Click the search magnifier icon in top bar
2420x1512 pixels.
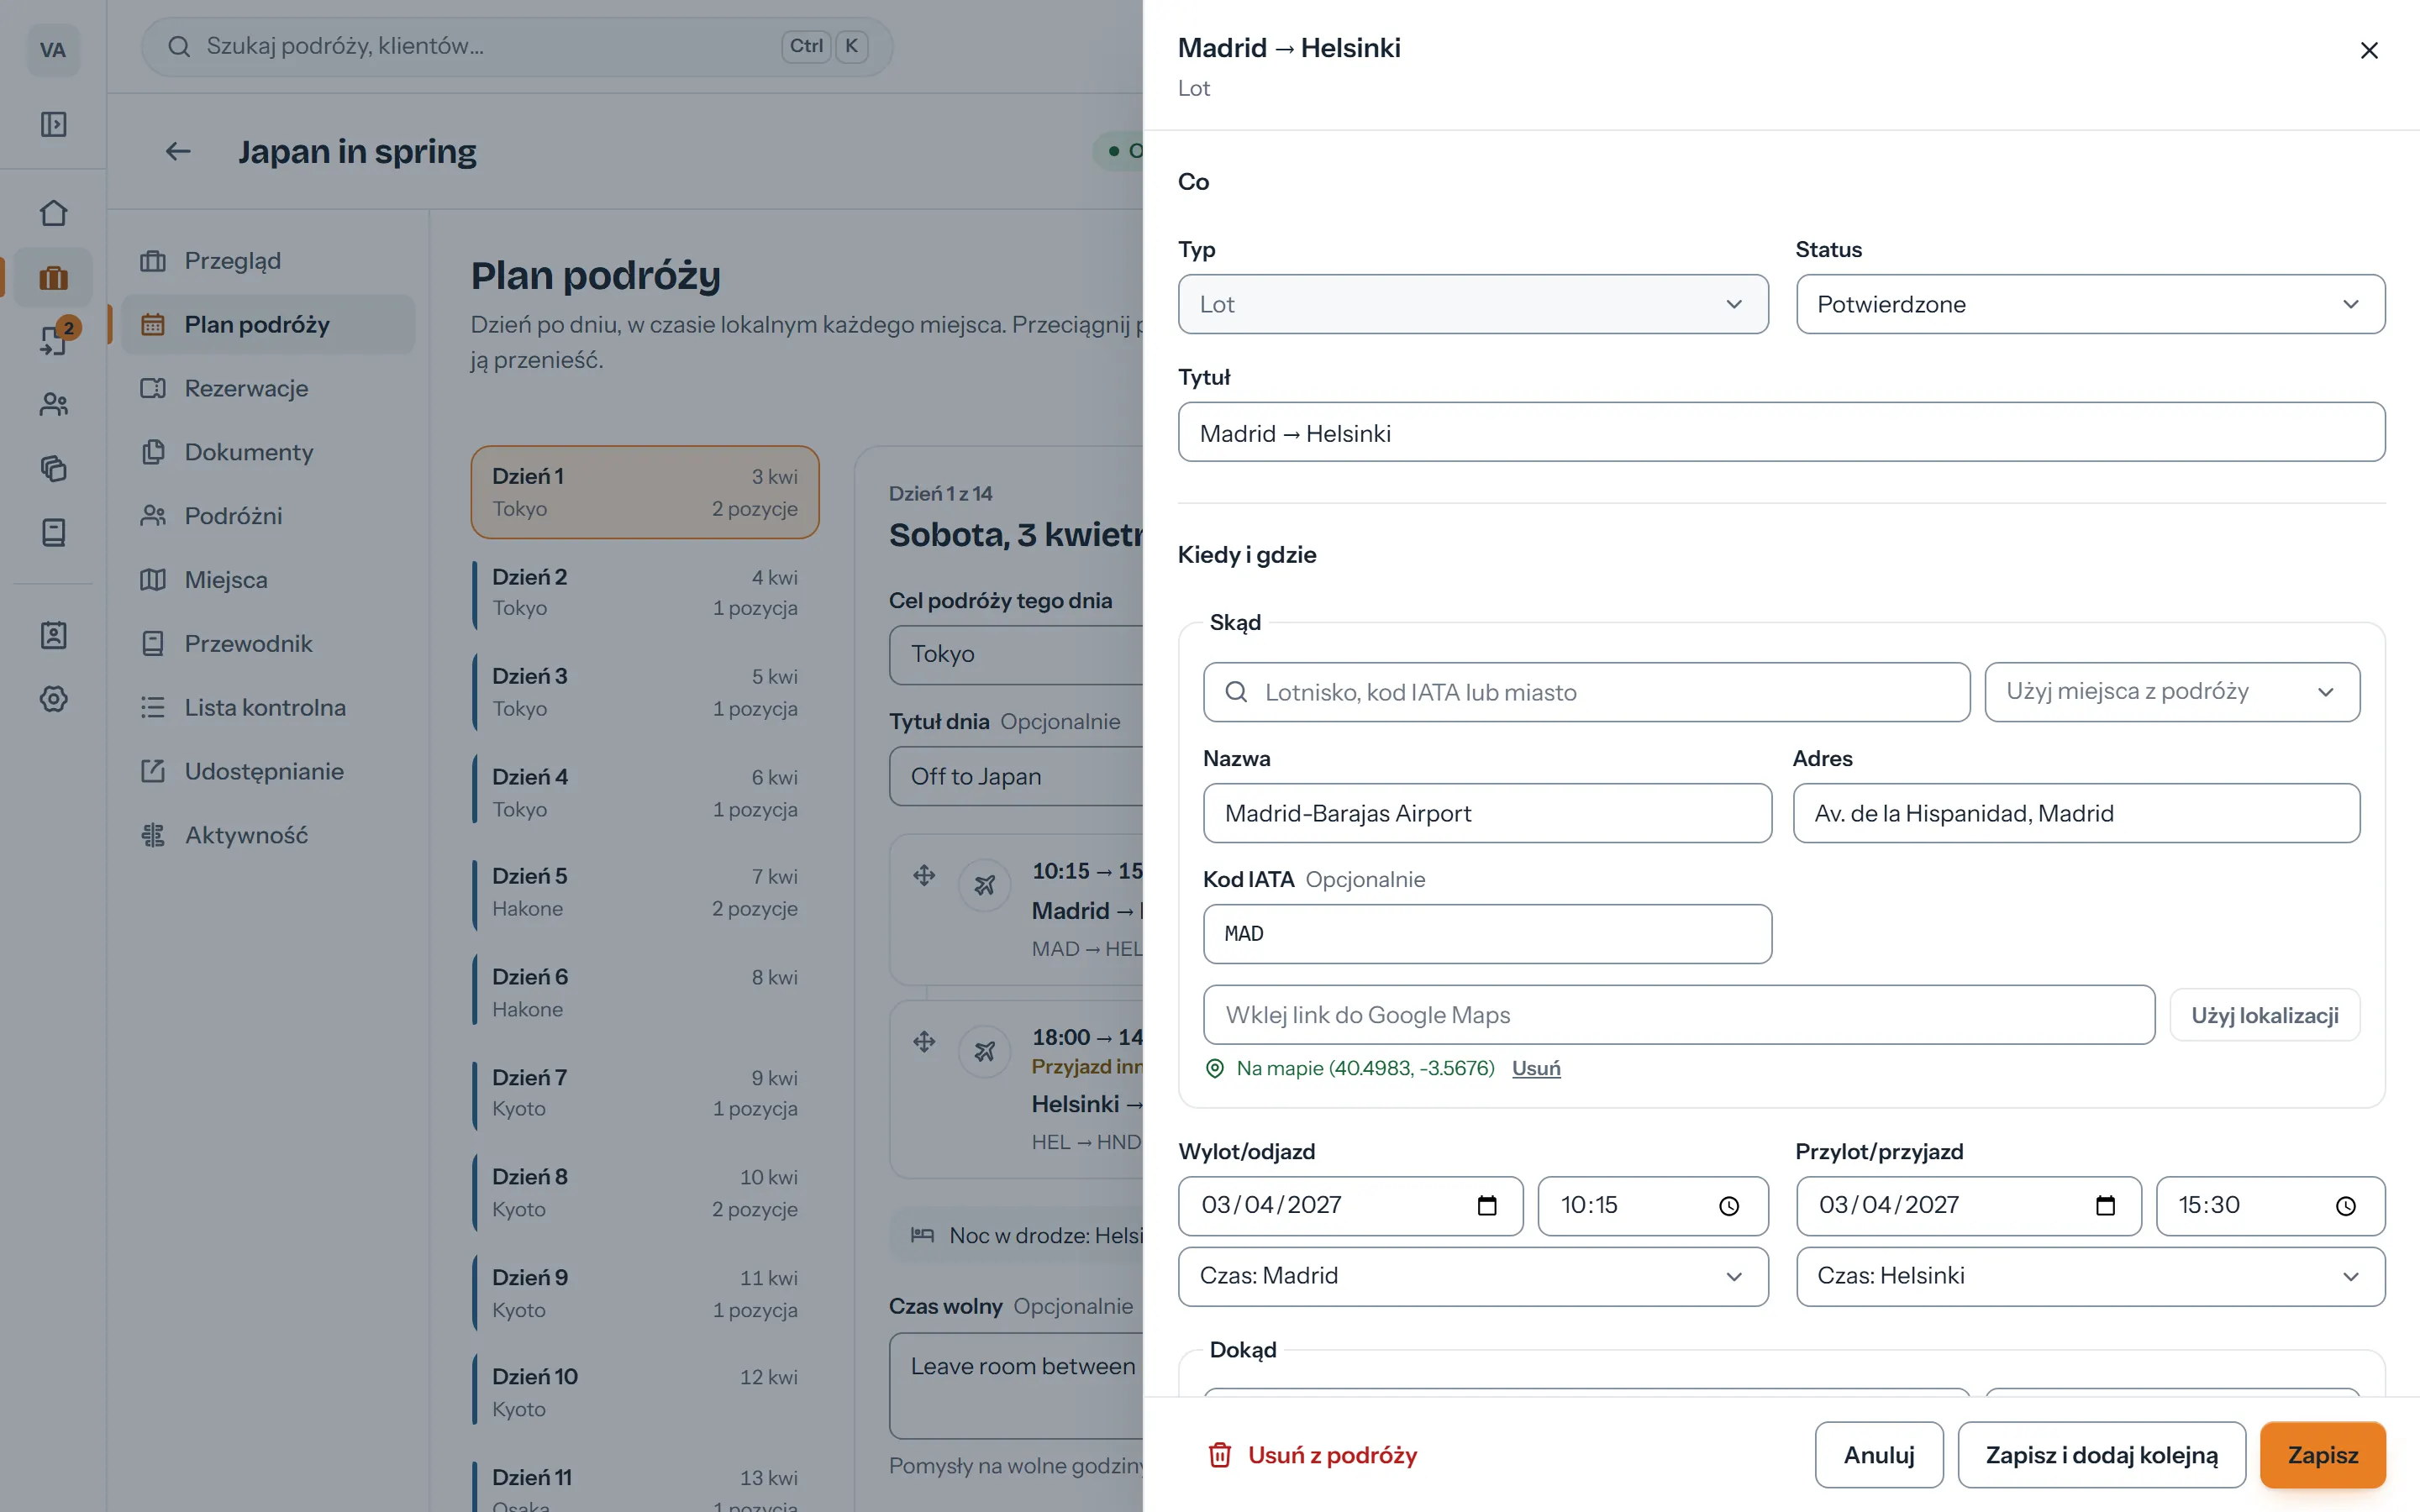tap(179, 46)
